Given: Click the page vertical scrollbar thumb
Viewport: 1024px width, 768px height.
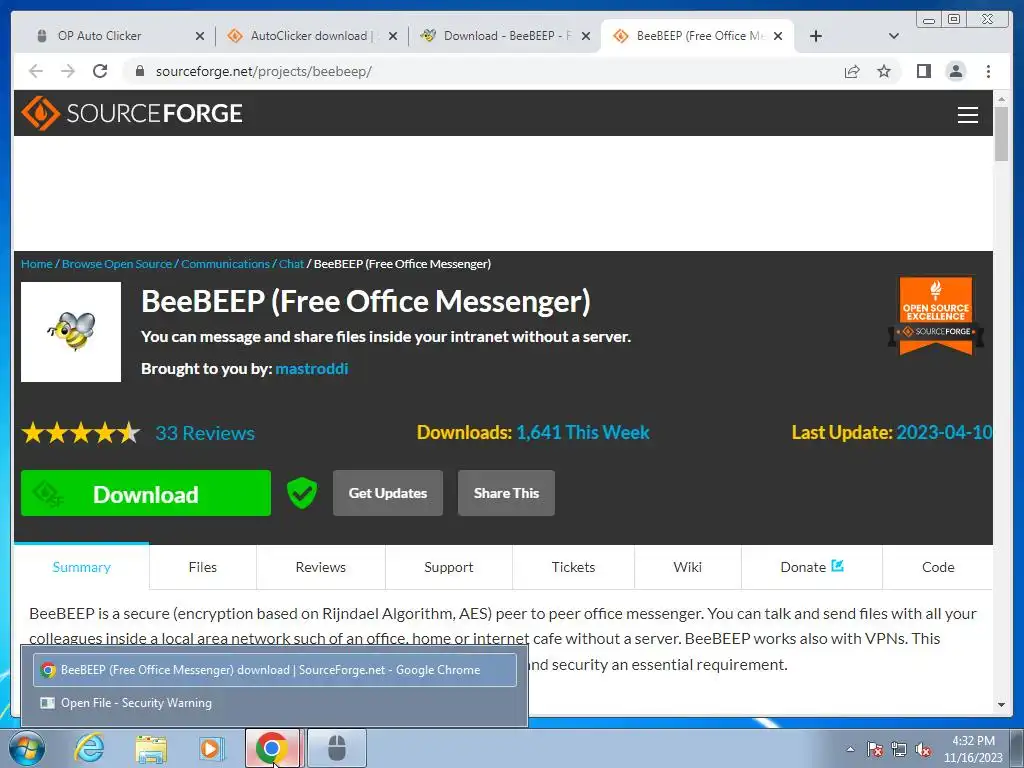Looking at the screenshot, I should (x=1001, y=134).
